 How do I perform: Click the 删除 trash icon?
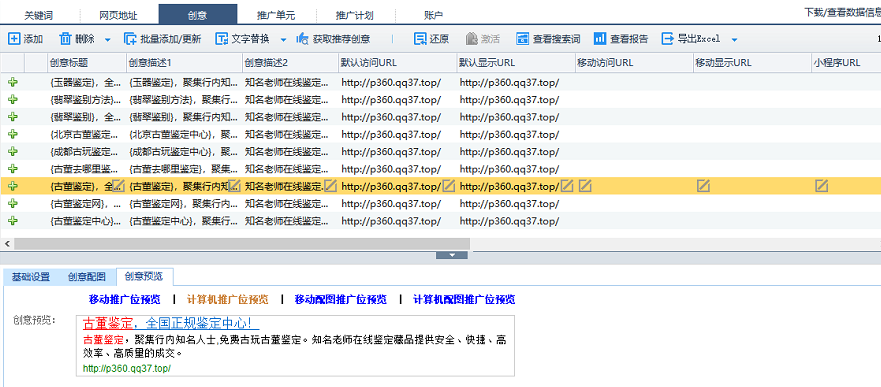(x=66, y=39)
